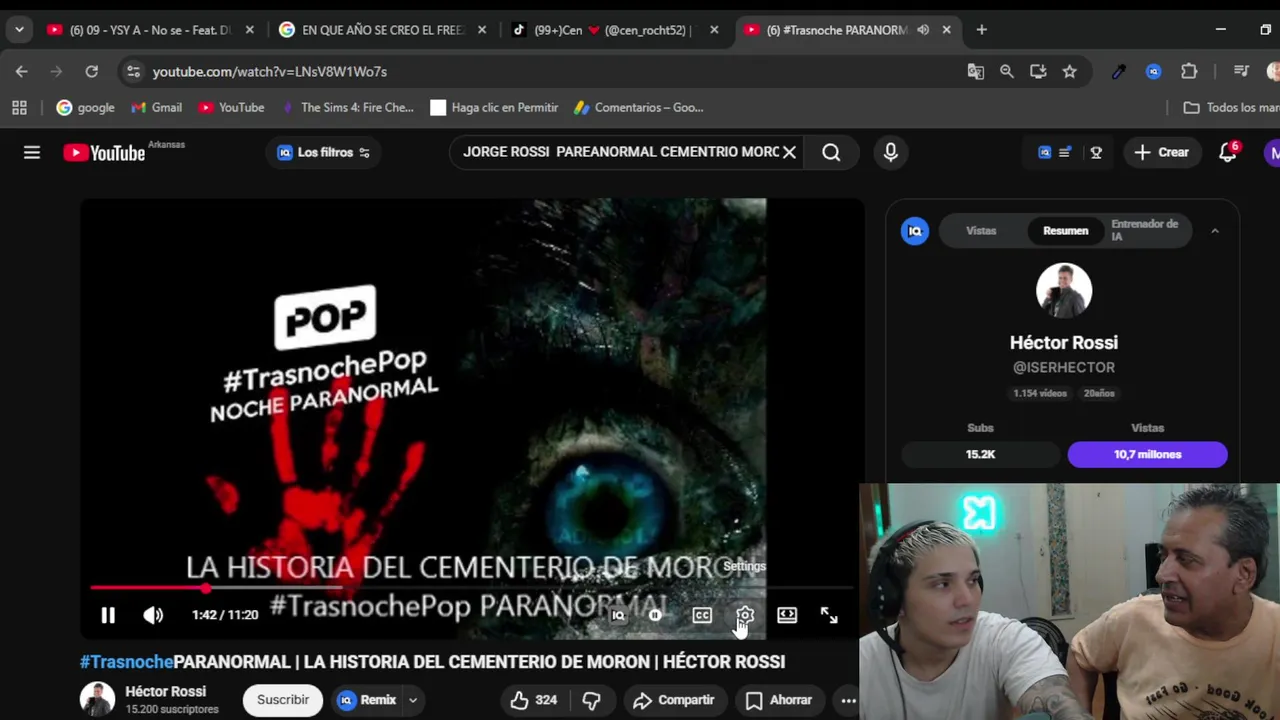Open more actions three-dot menu
1280x720 pixels.
(x=848, y=700)
